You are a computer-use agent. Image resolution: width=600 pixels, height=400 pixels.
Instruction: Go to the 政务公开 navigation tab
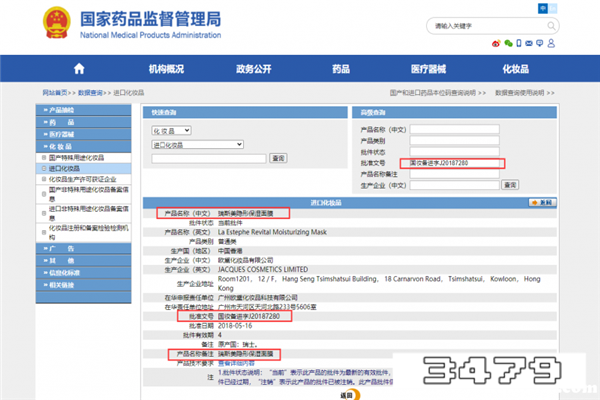click(x=253, y=69)
